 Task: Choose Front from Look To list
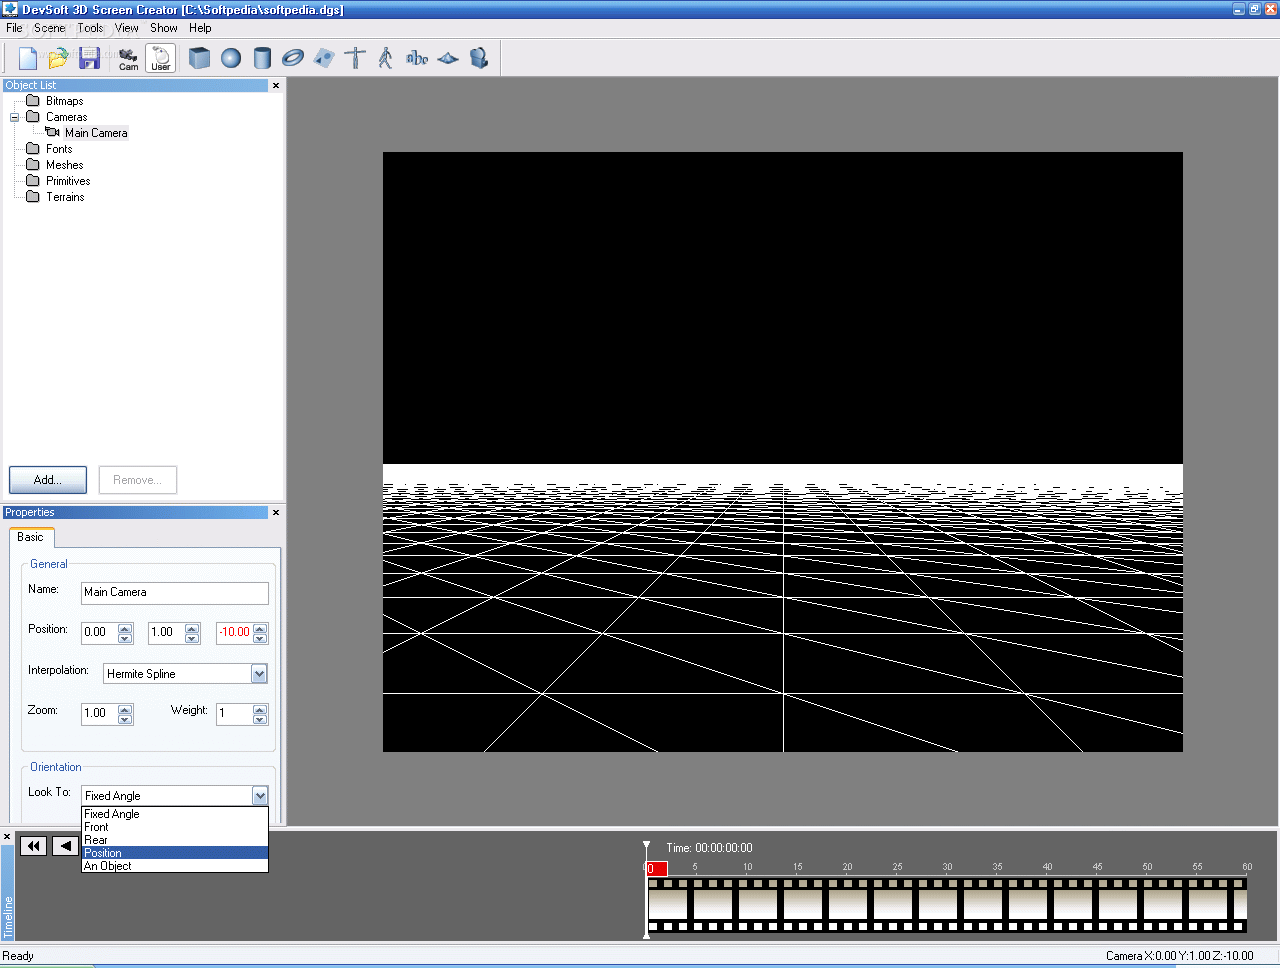[x=175, y=827]
